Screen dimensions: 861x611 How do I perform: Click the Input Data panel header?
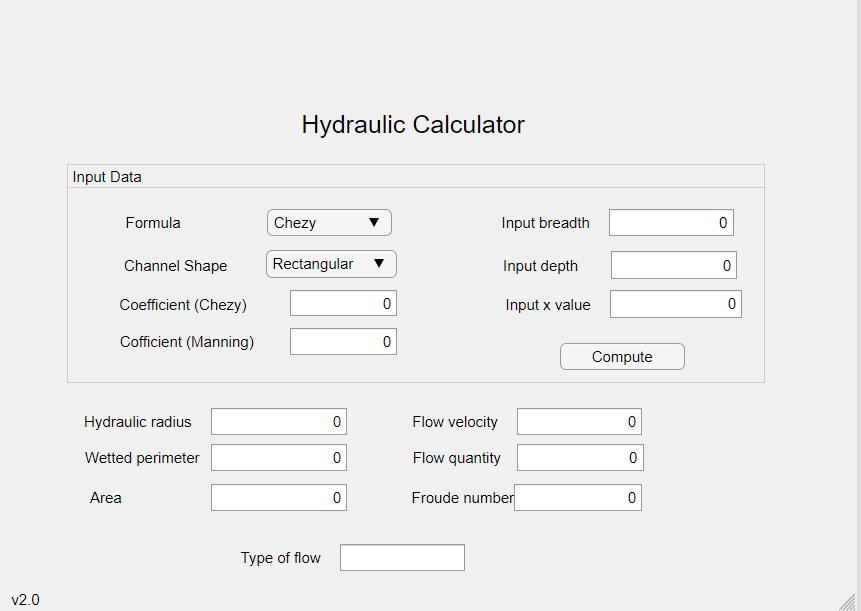pyautogui.click(x=107, y=177)
